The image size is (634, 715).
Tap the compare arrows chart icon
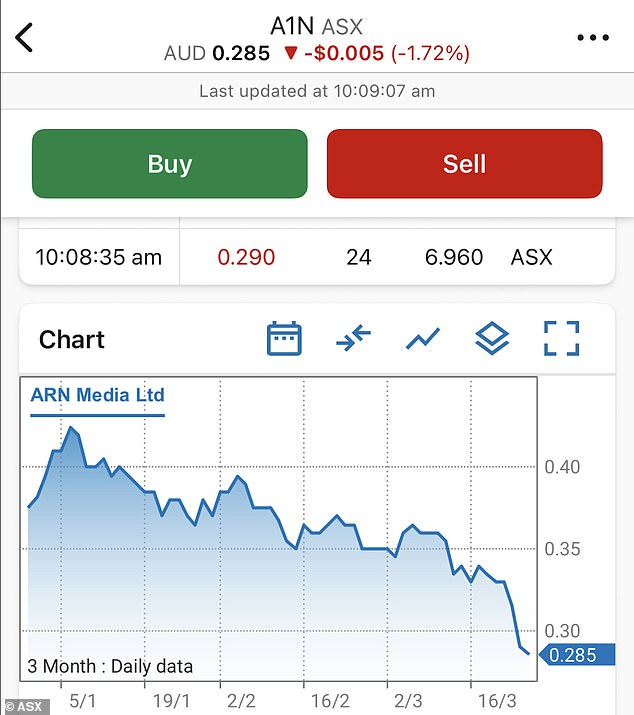coord(353,339)
